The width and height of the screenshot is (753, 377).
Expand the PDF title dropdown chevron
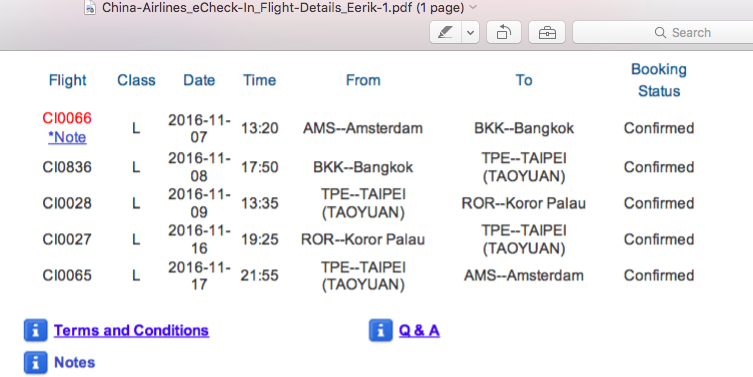click(473, 7)
